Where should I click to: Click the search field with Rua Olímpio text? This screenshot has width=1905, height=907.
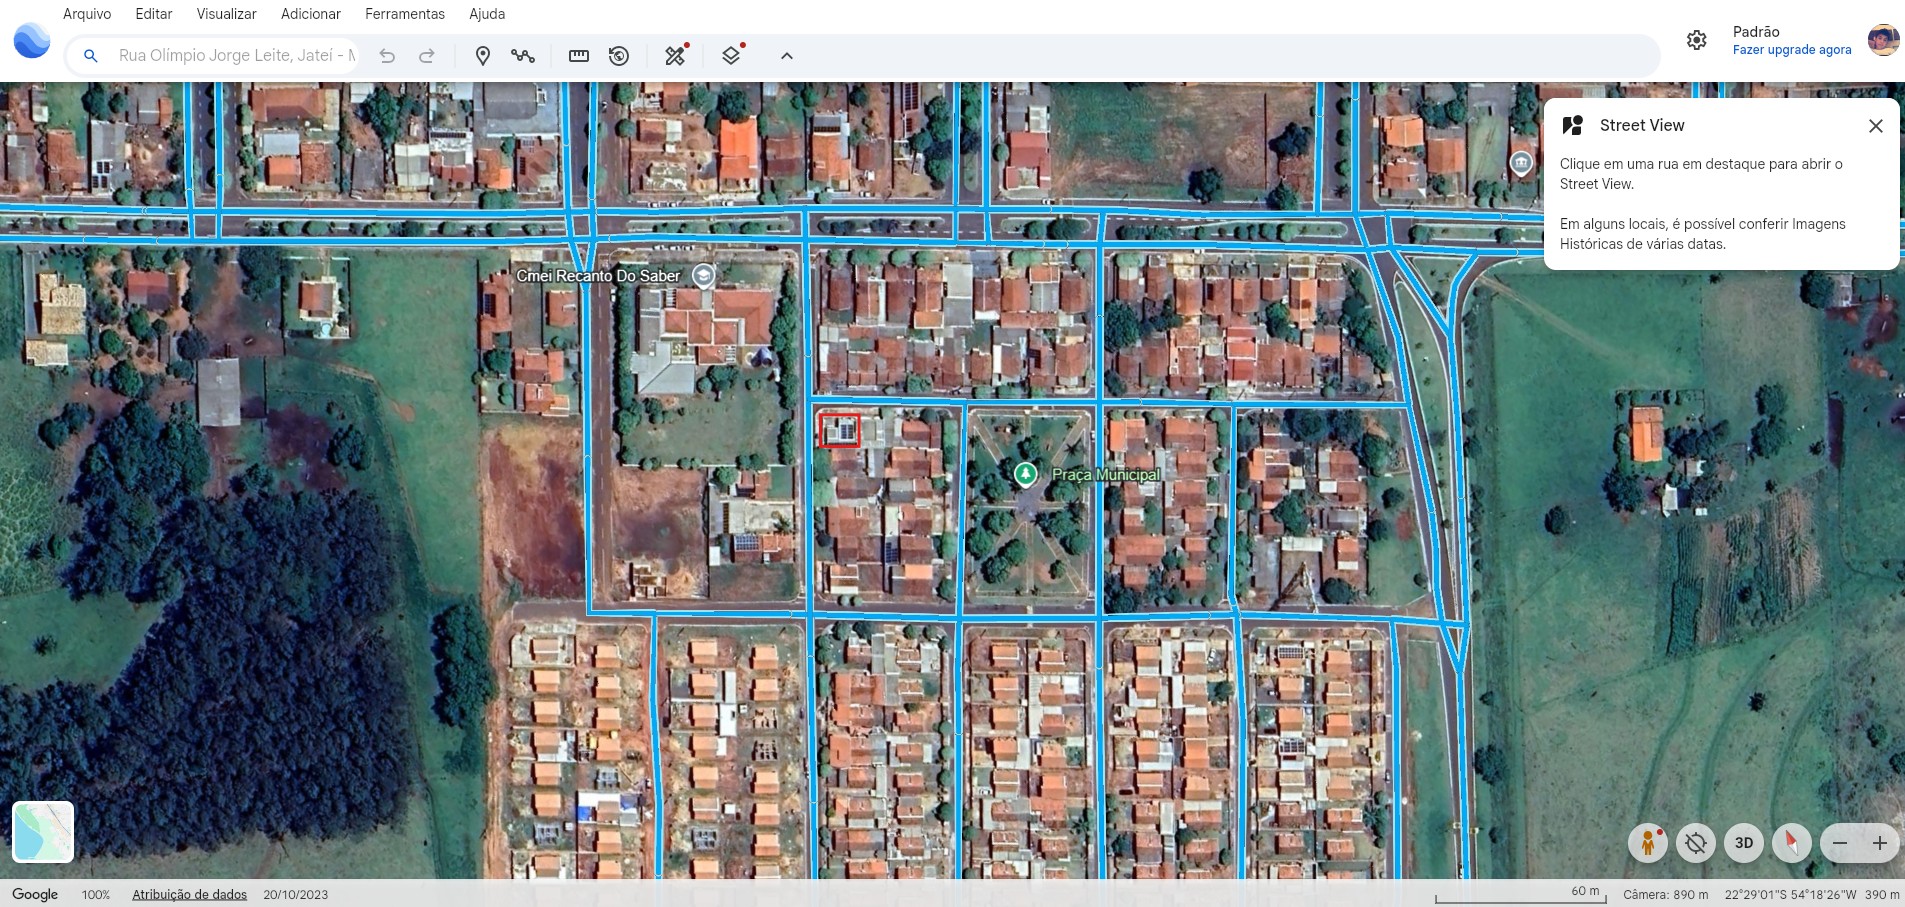[x=236, y=56]
